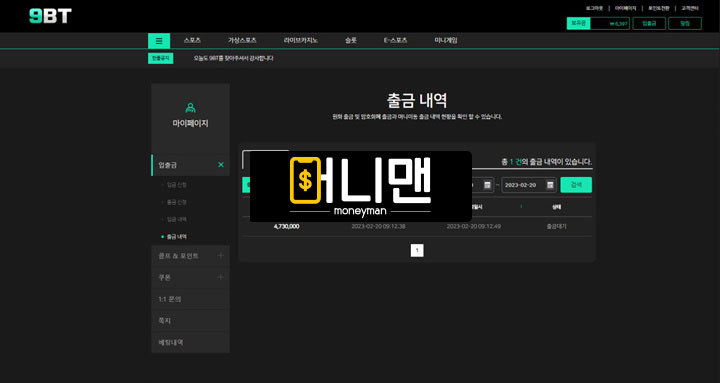Screen dimensions: 720x383
Task: Expand the 콤프 & 포인트 plus icon
Action: [221, 255]
